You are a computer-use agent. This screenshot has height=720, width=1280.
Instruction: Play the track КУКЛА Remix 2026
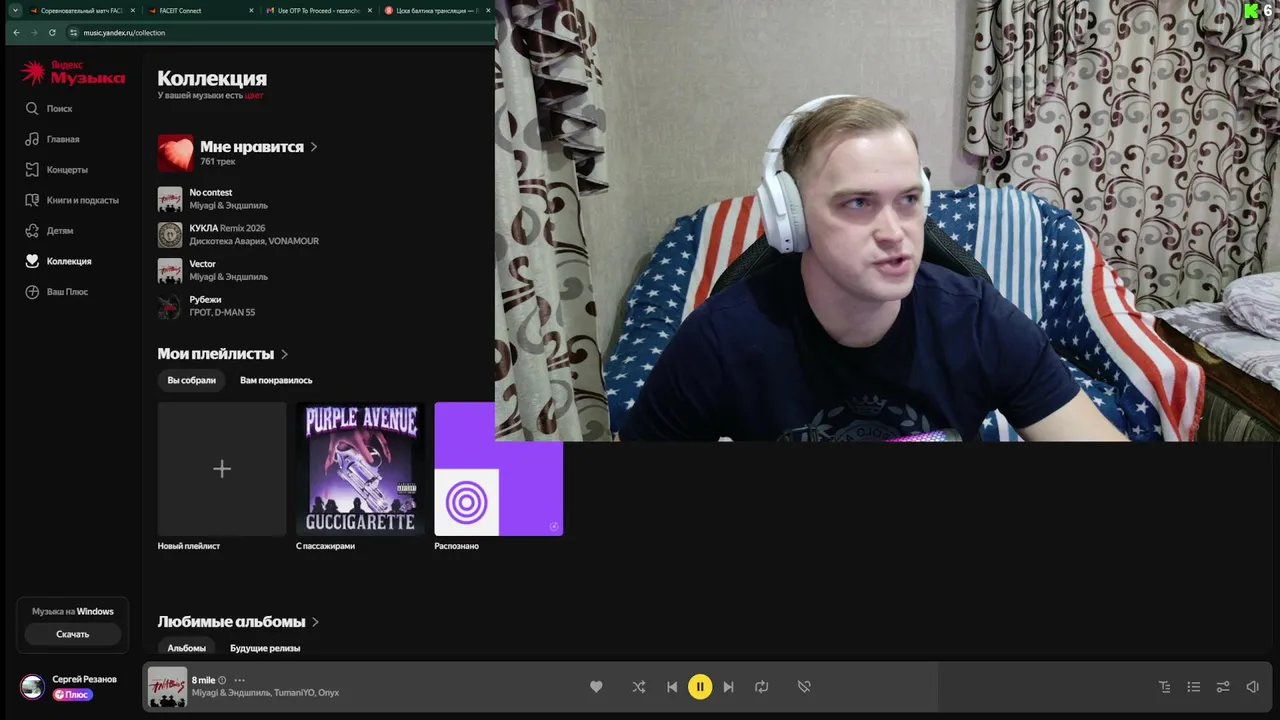[227, 228]
